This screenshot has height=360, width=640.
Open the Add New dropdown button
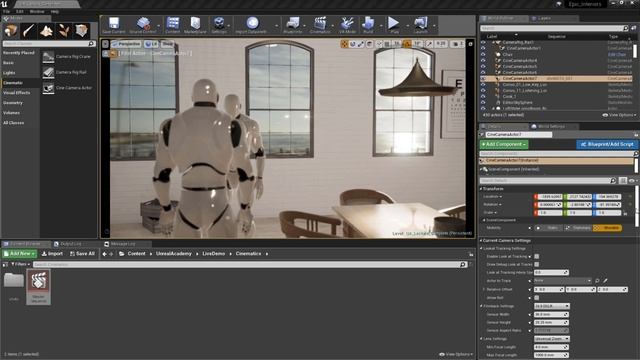pyautogui.click(x=19, y=253)
